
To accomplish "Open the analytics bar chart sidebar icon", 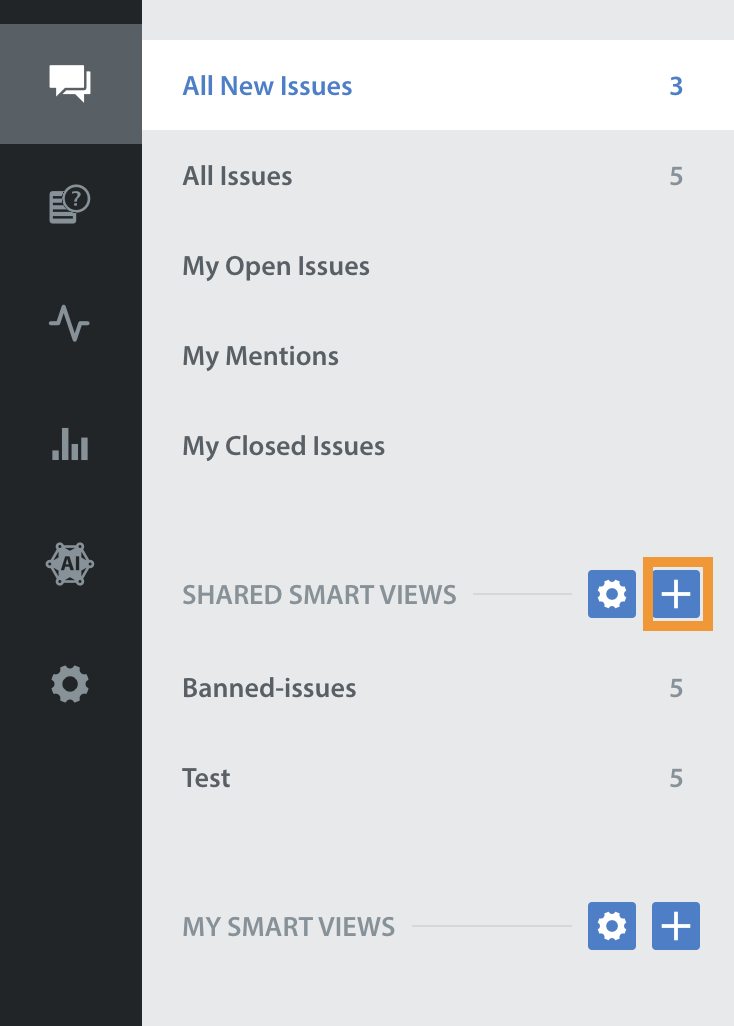I will [70, 444].
